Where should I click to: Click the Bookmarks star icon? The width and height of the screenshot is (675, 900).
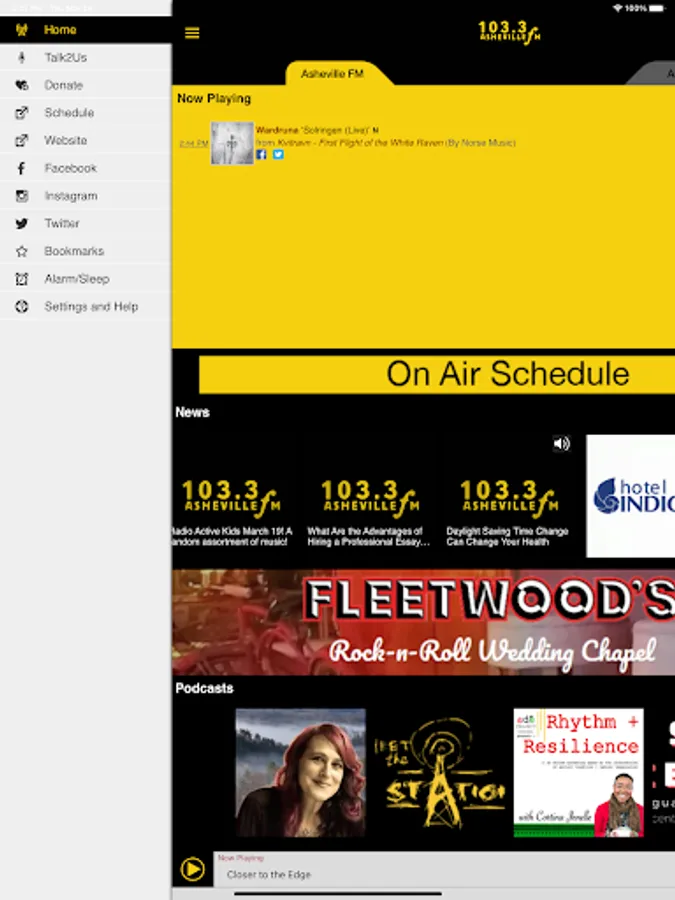[22, 251]
